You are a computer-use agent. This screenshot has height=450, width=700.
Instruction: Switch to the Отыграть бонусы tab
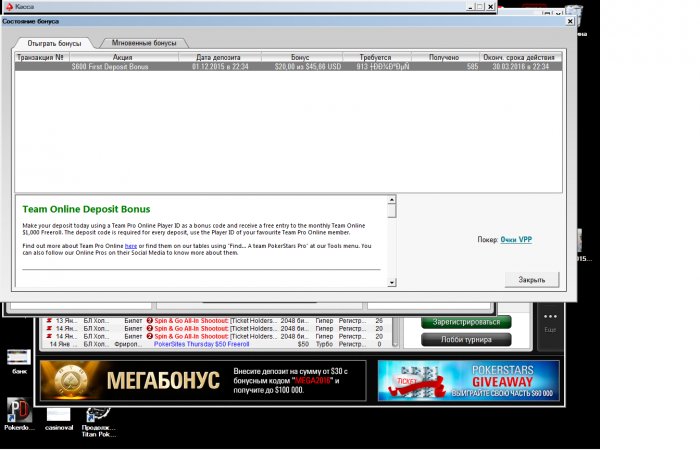54,43
